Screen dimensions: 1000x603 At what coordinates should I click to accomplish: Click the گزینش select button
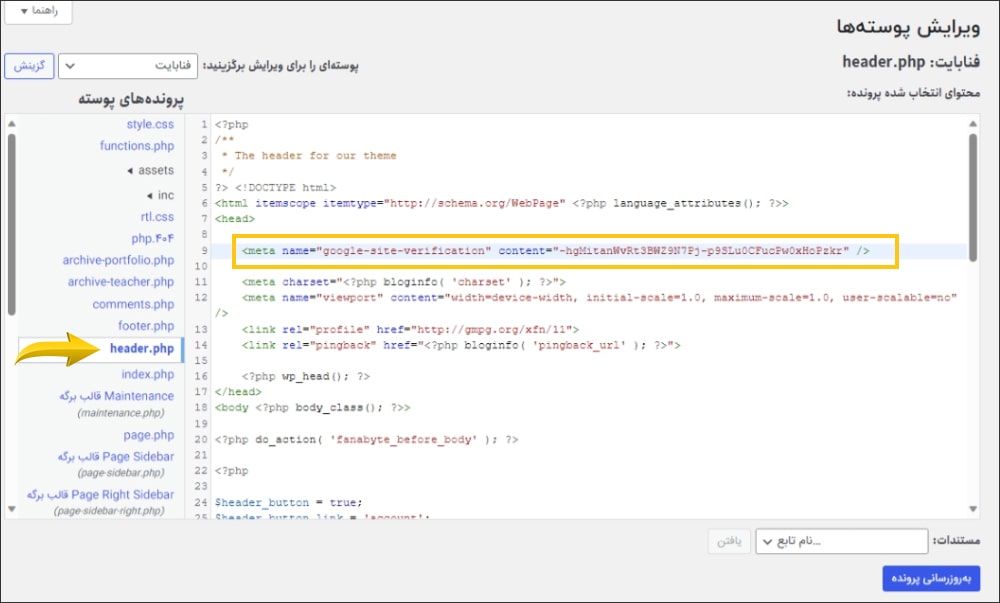(x=29, y=66)
